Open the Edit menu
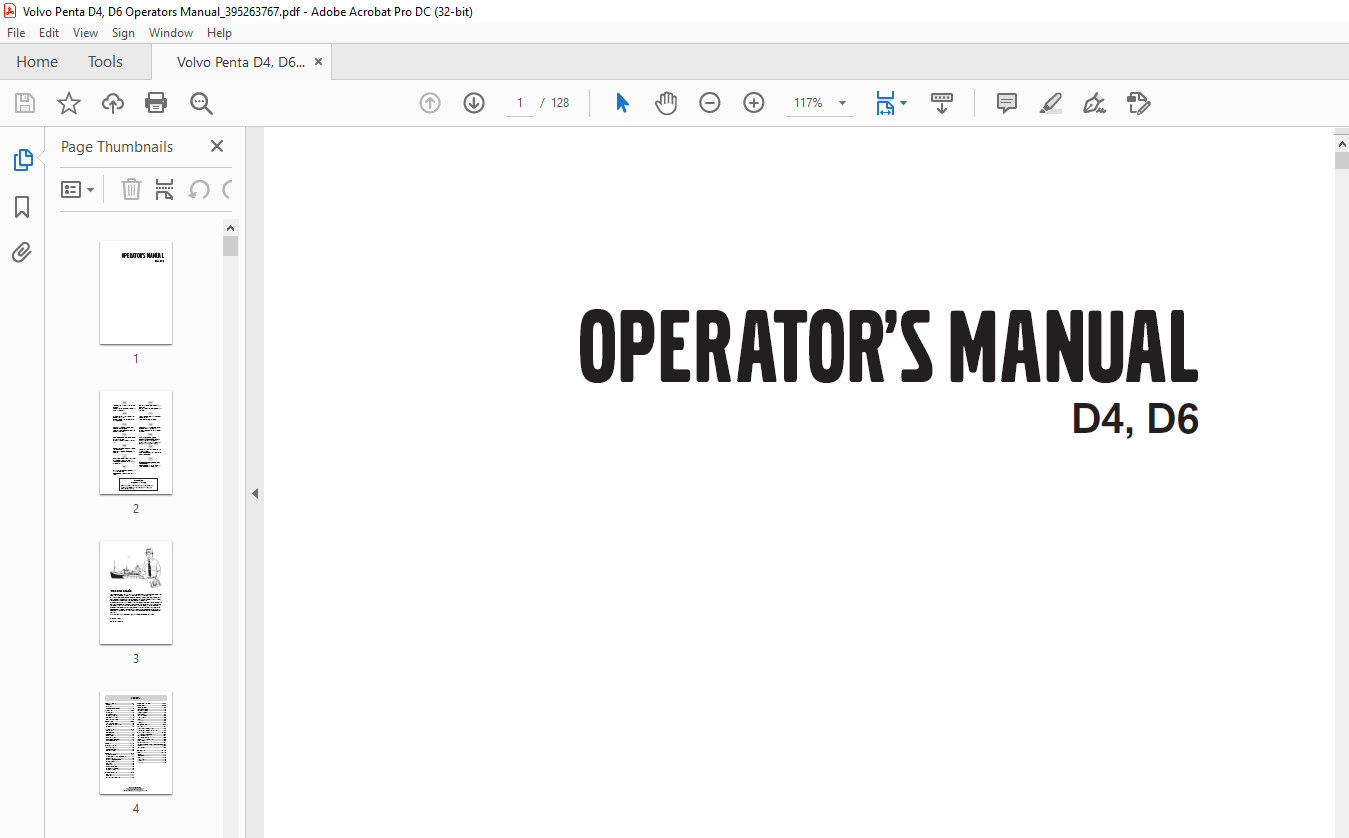Screen dimensions: 1349x838 pyautogui.click(x=49, y=33)
